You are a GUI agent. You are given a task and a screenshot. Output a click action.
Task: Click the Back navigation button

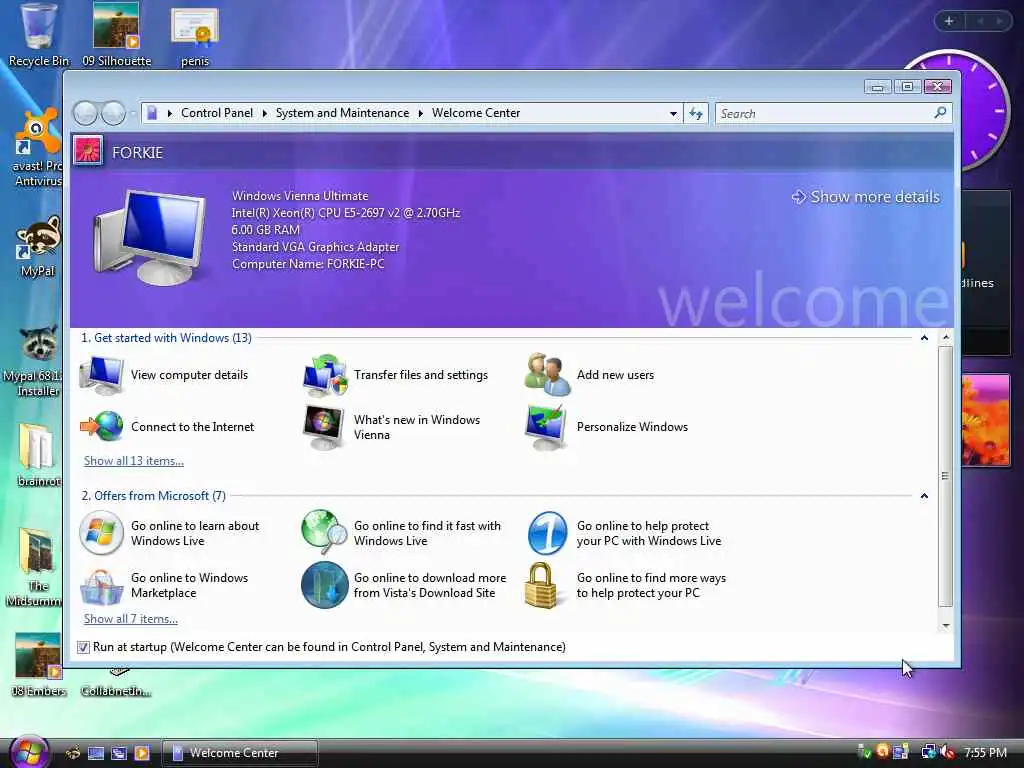(x=85, y=113)
